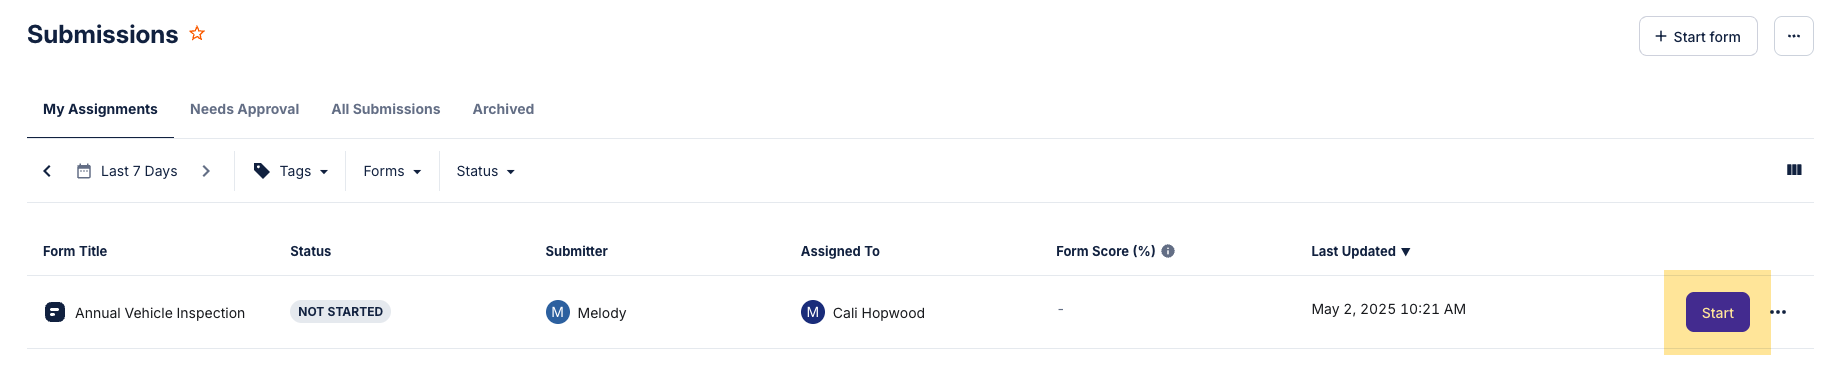Viewport: 1835px width, 385px height.
Task: Open the page-level more options ellipsis
Action: (x=1794, y=36)
